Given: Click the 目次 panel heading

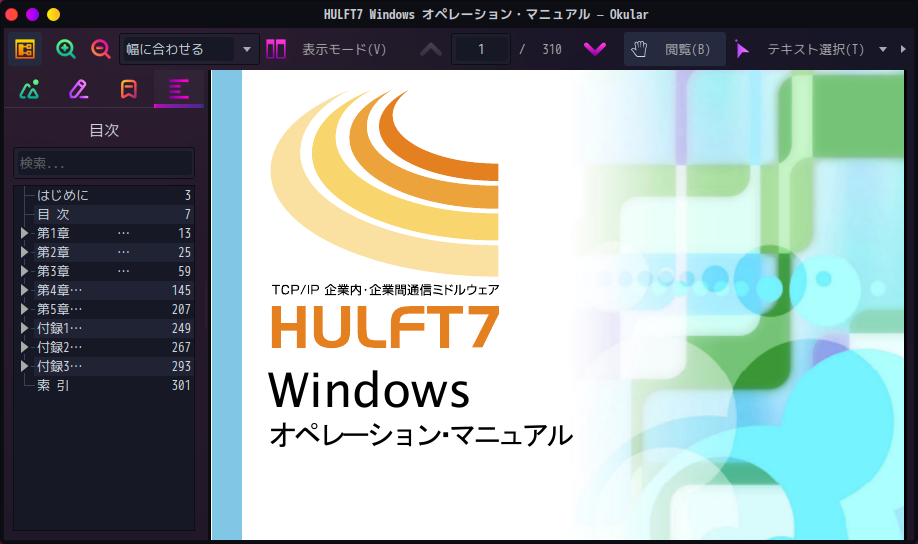Looking at the screenshot, I should 104,130.
